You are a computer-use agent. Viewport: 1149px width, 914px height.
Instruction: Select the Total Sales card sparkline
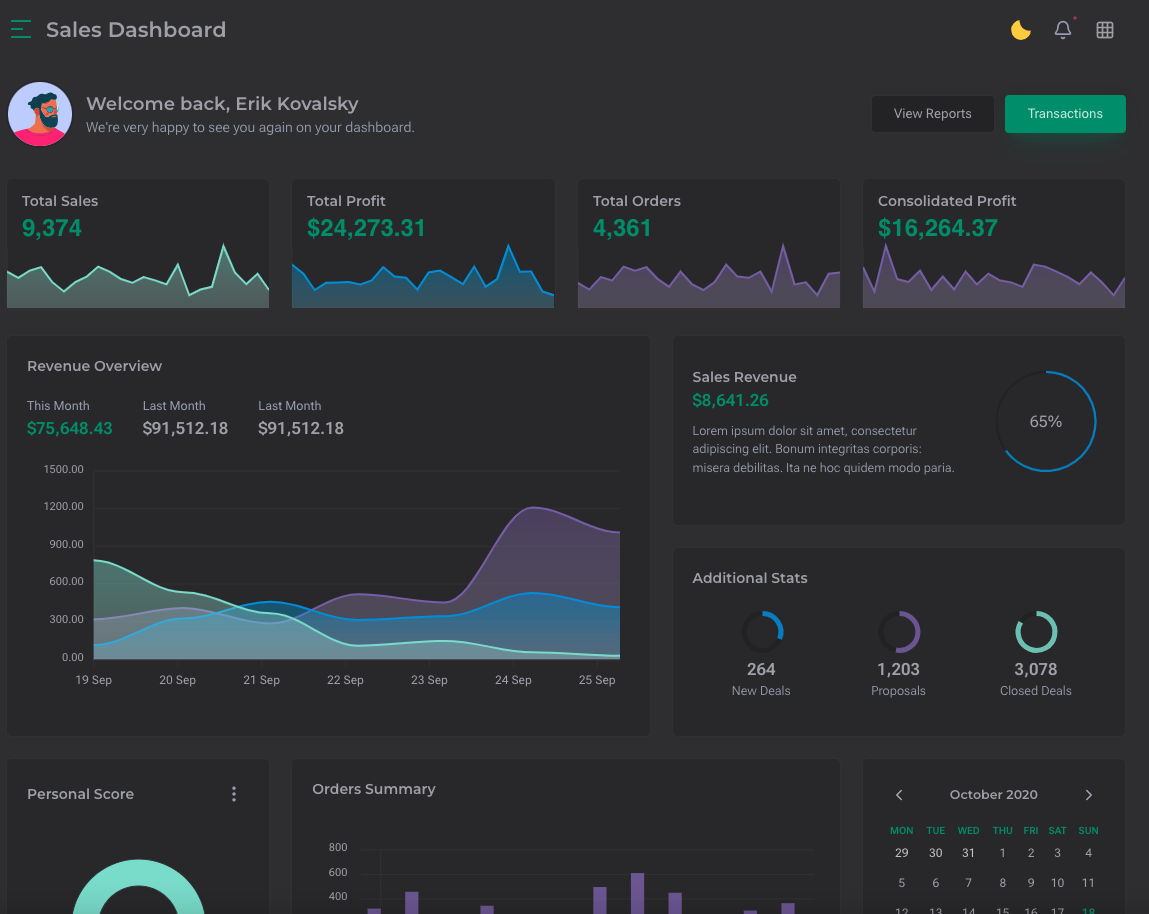click(x=138, y=280)
